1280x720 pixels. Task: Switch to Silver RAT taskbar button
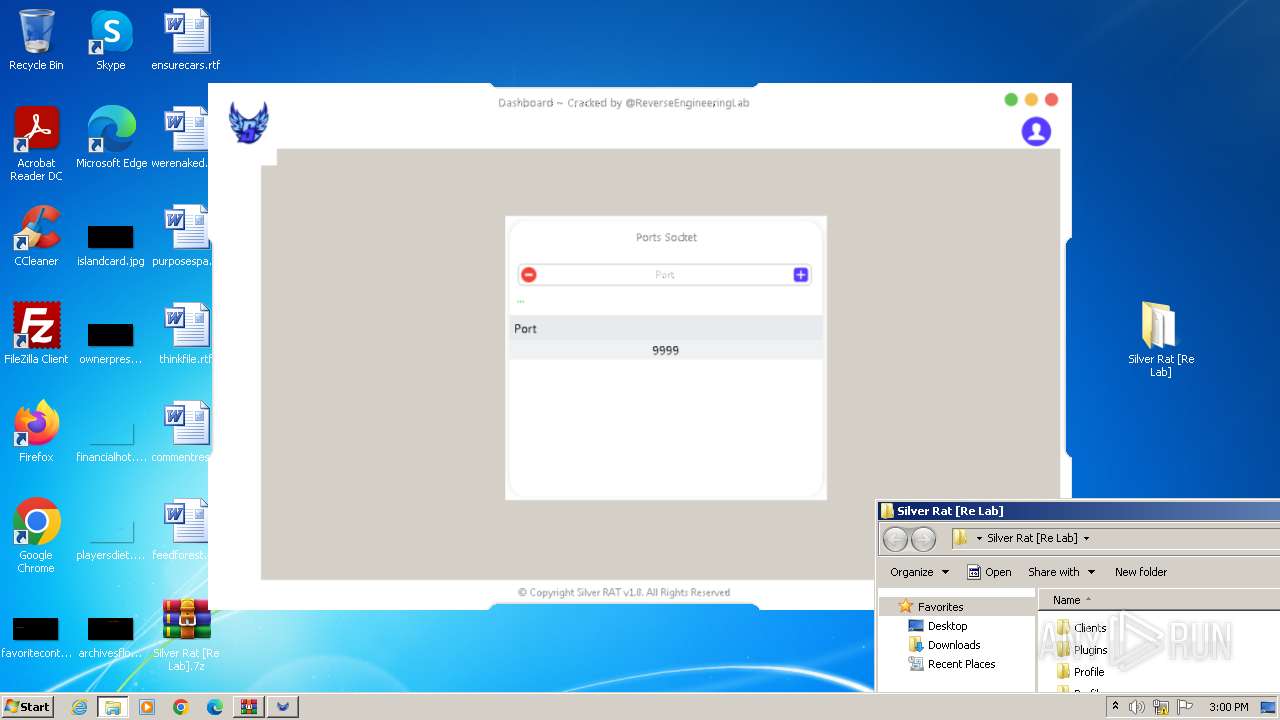coord(283,707)
